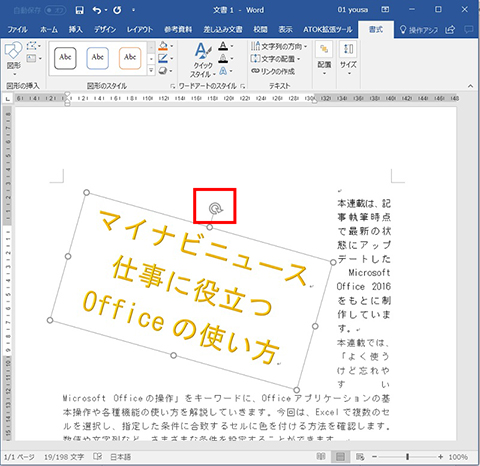Click the tab selector L button on ruler
The width and height of the screenshot is (480, 466).
(x=7, y=98)
